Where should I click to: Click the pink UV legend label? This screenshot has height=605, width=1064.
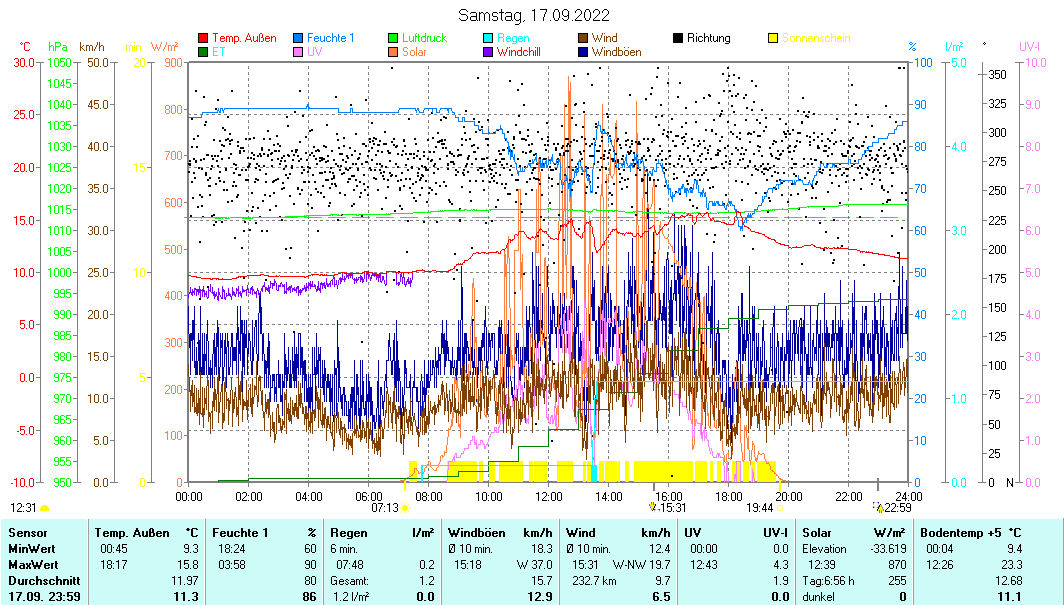click(315, 52)
